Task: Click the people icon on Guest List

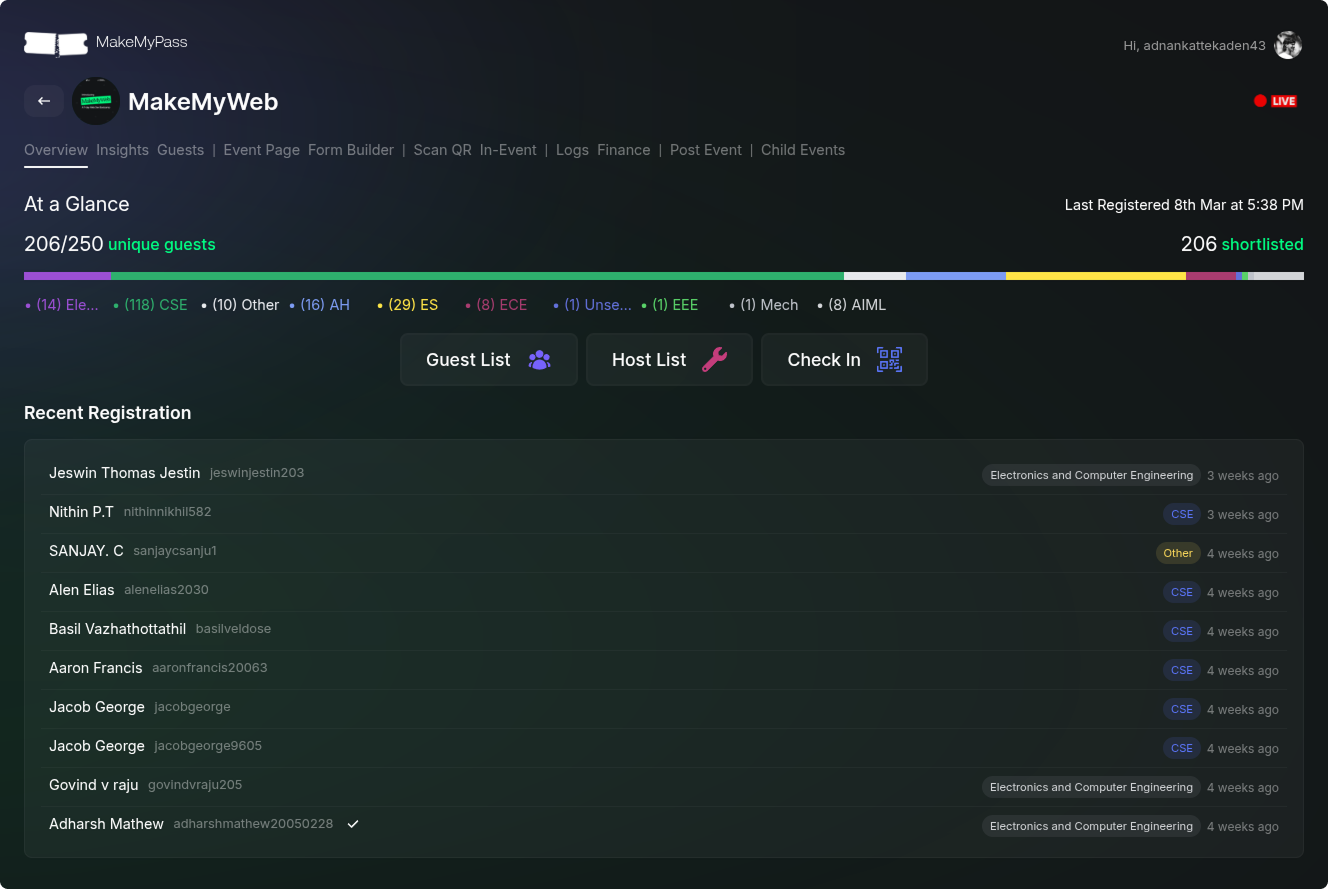Action: pos(539,360)
